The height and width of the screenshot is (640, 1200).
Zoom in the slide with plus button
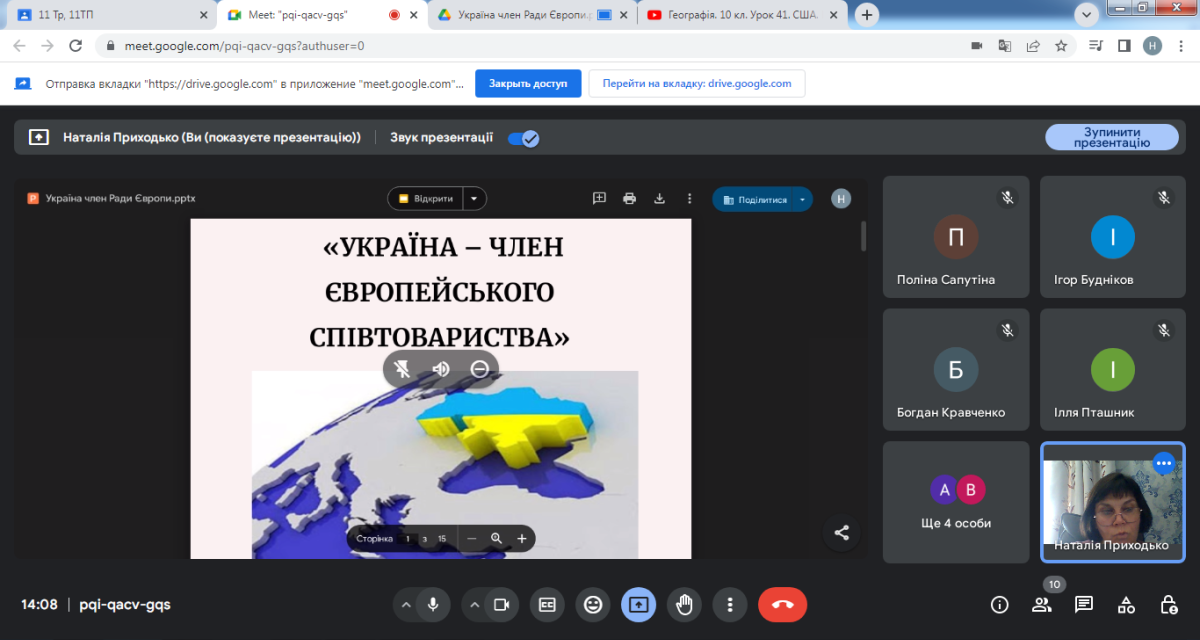[x=521, y=538]
